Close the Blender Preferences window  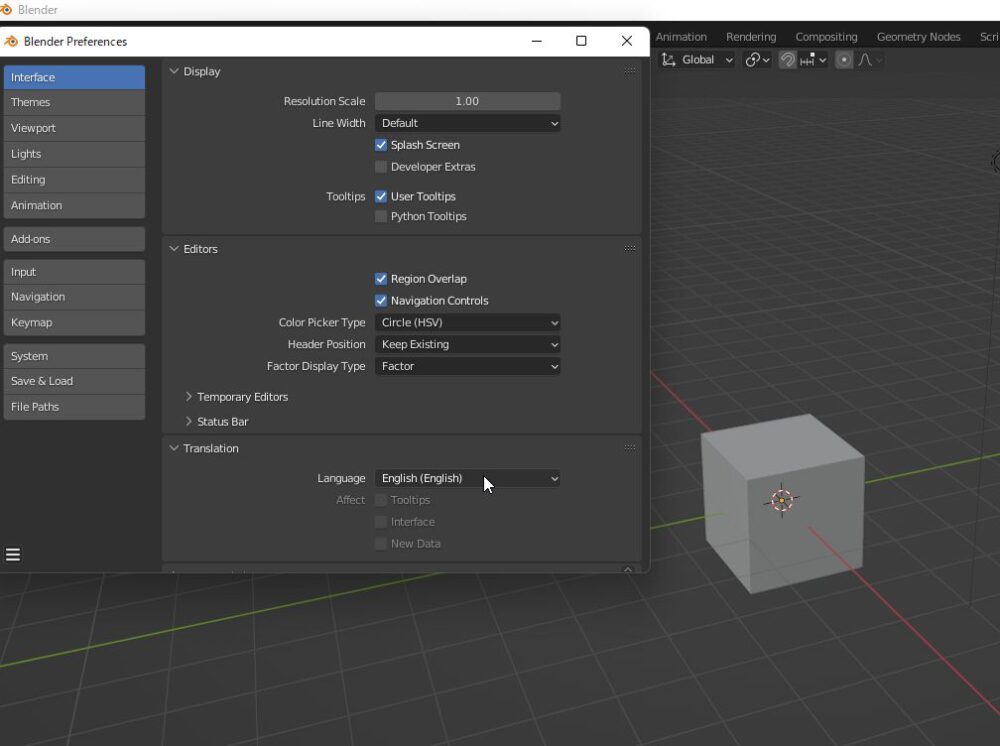(x=627, y=41)
